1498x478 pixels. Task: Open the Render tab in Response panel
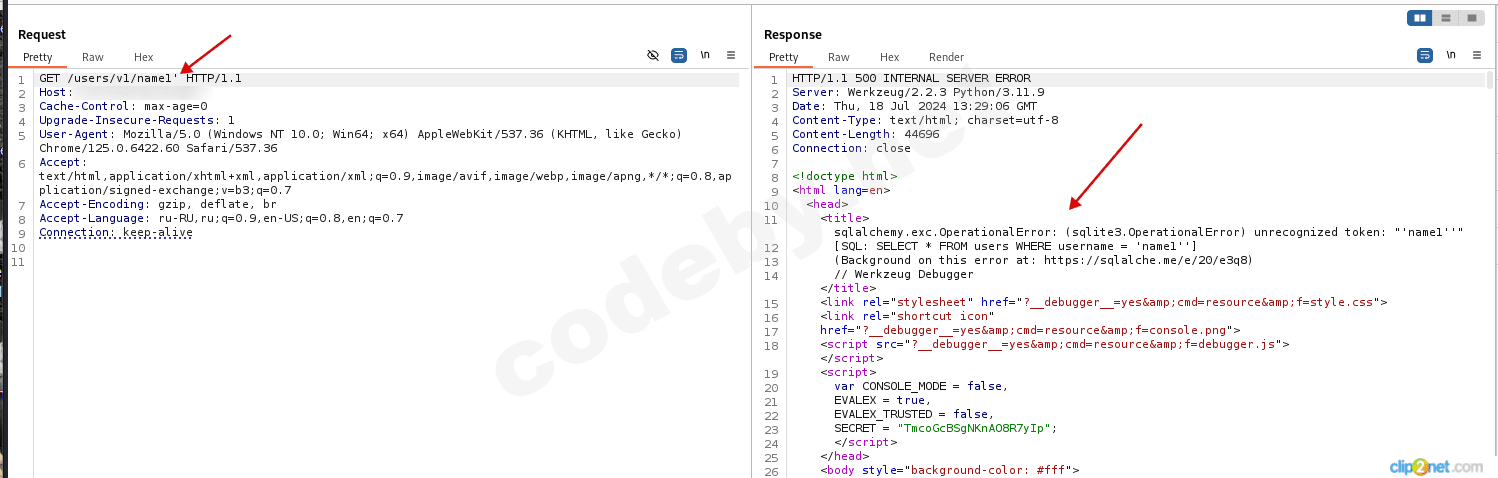tap(946, 57)
